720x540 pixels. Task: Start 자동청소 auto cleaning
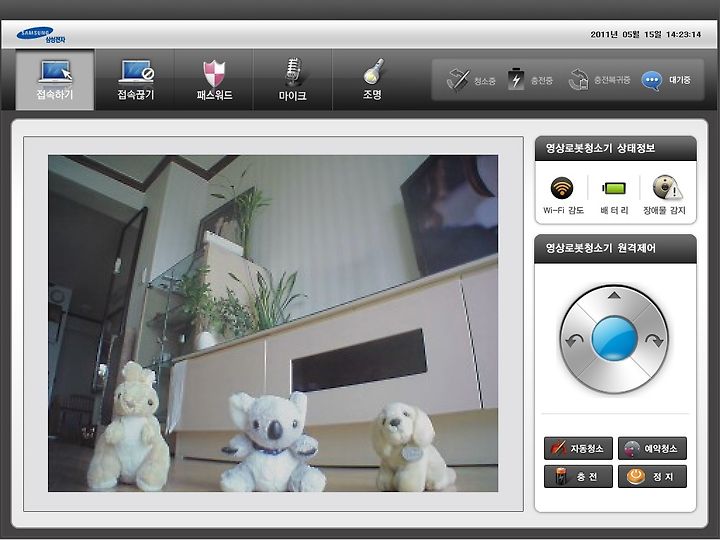pyautogui.click(x=578, y=448)
